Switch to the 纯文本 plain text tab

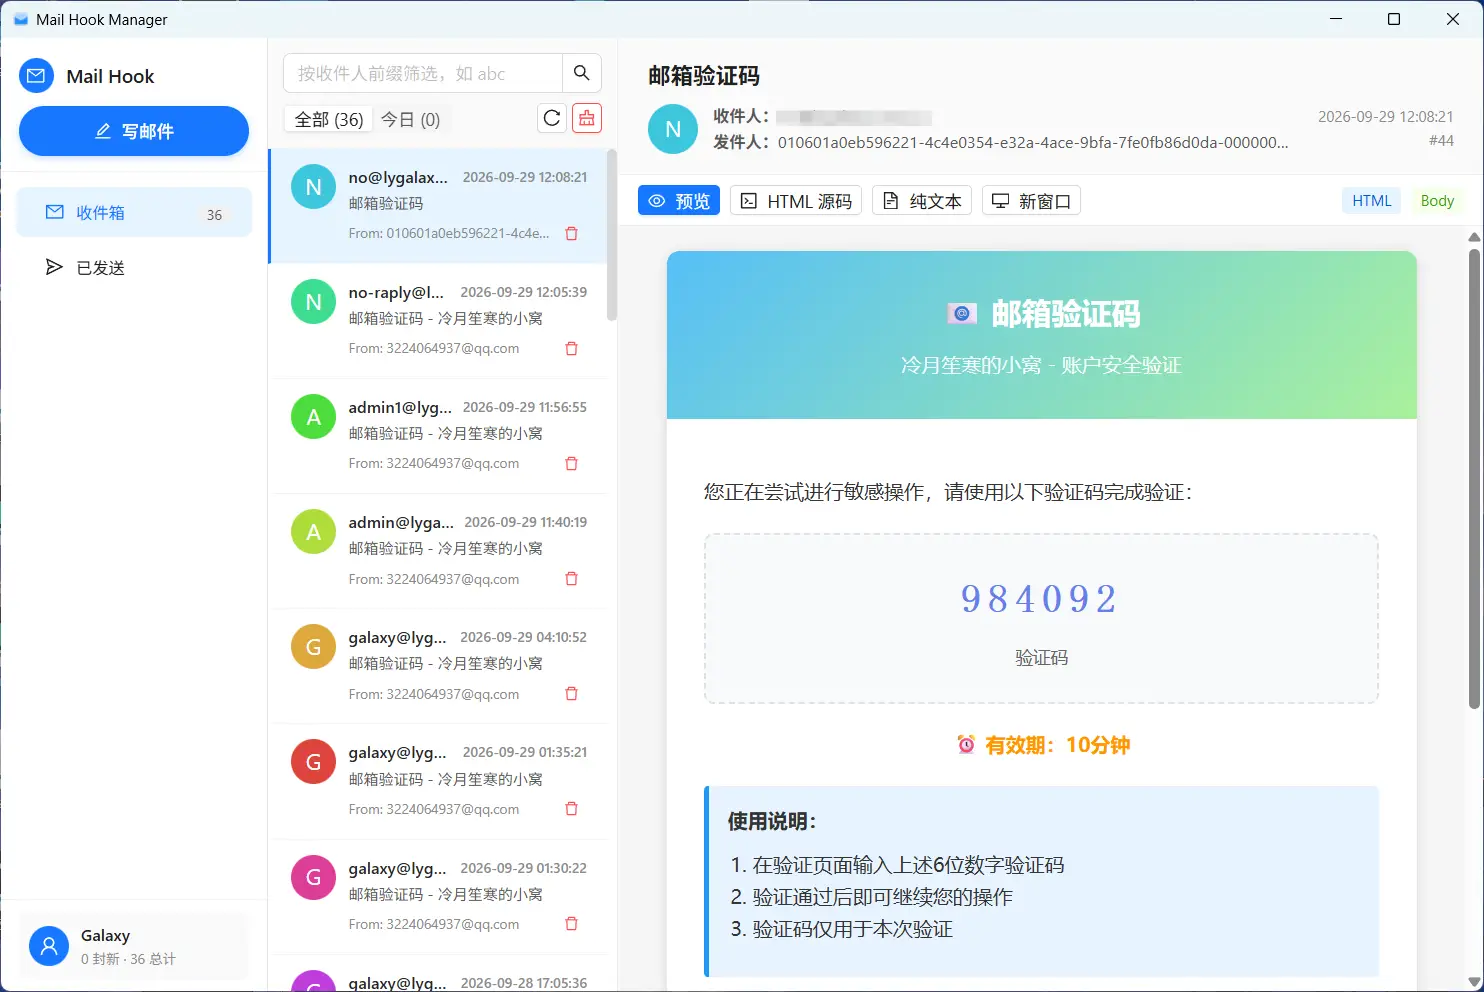(x=923, y=201)
